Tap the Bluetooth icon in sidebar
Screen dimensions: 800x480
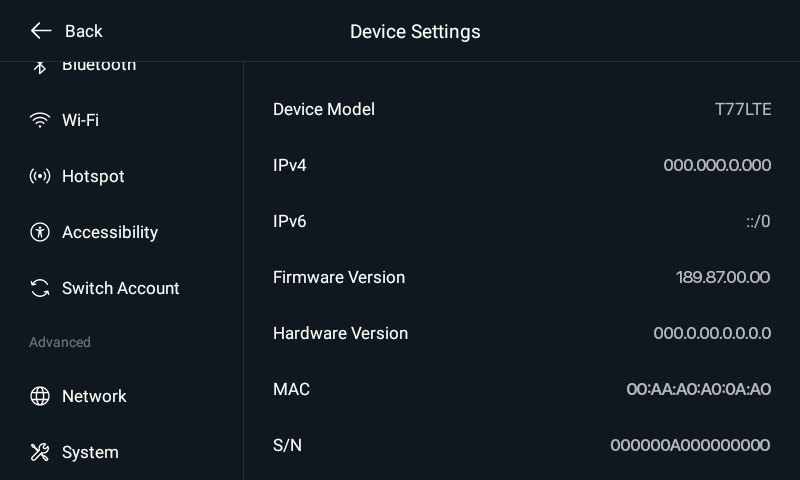pos(40,66)
